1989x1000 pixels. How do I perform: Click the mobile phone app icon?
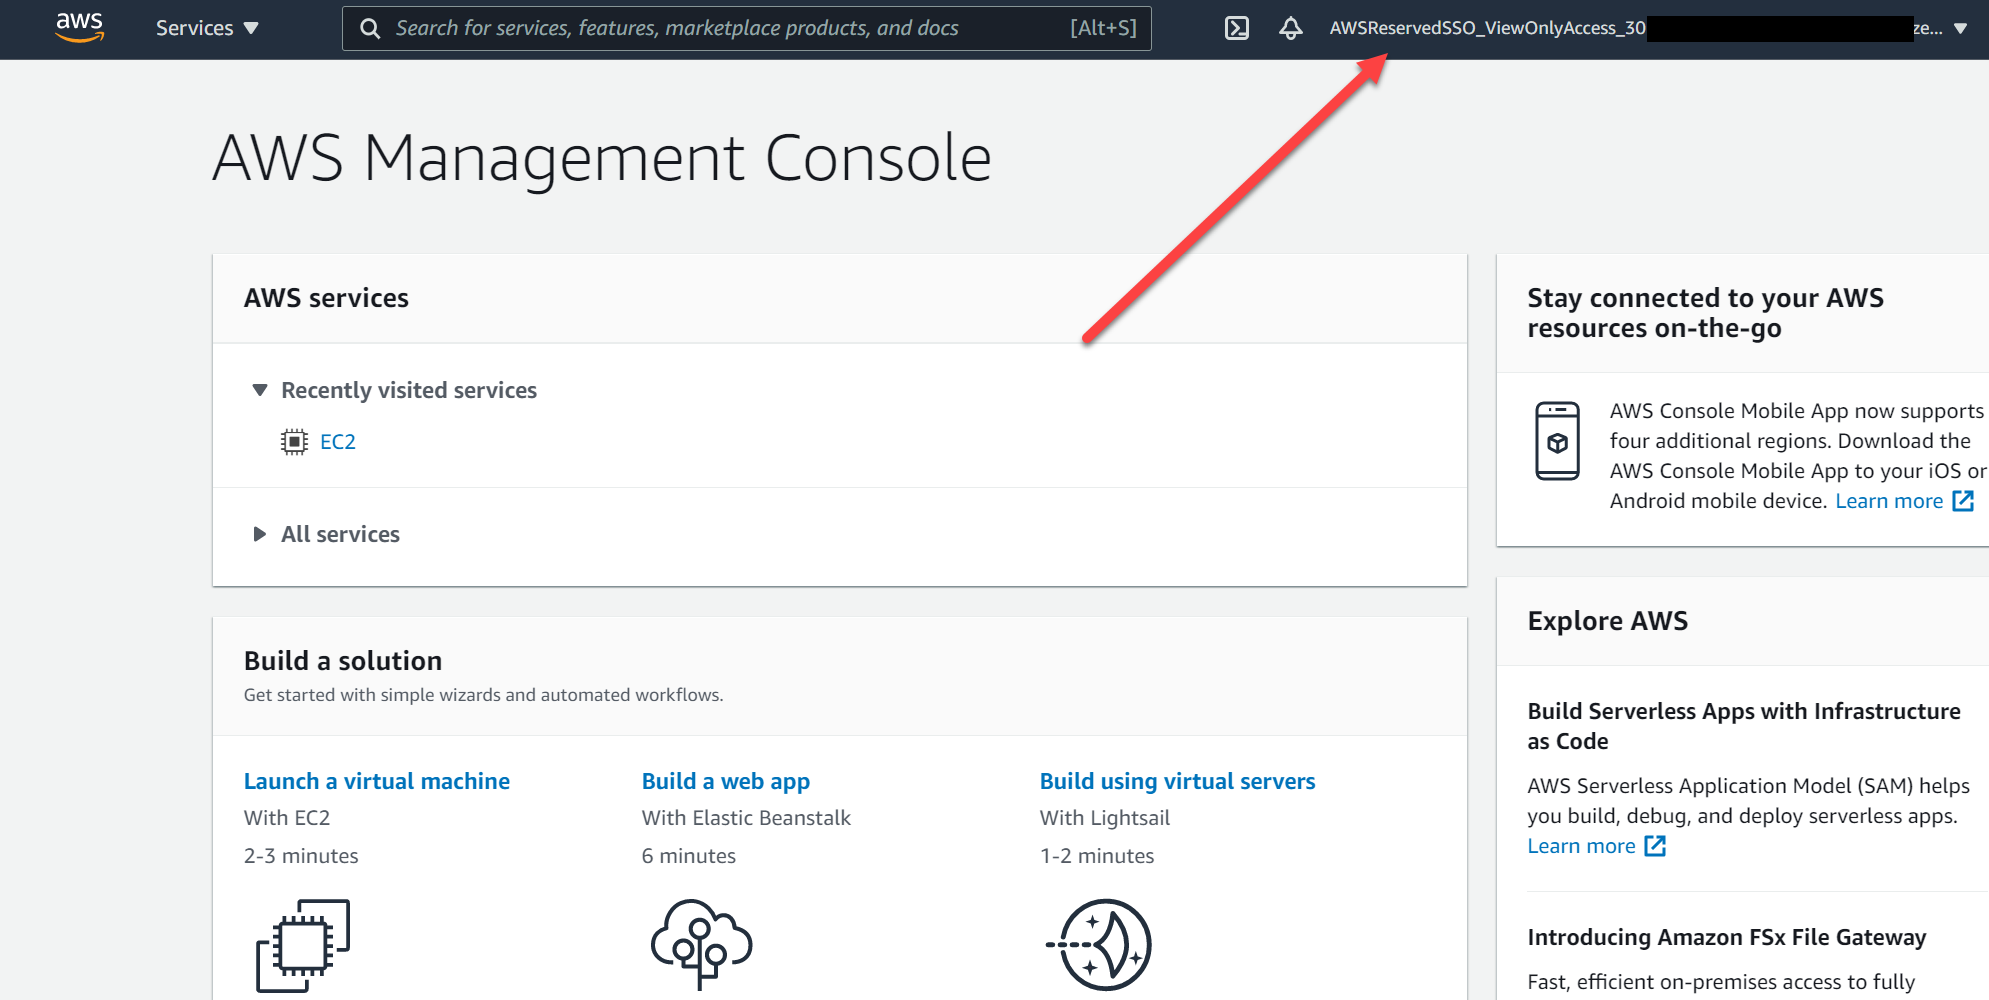1557,441
